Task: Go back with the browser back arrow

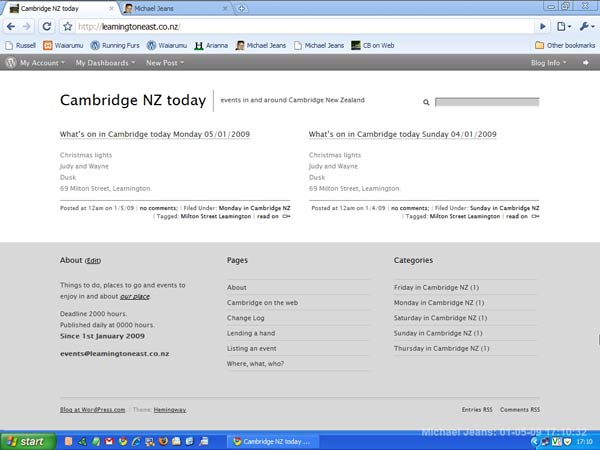Action: [x=11, y=26]
